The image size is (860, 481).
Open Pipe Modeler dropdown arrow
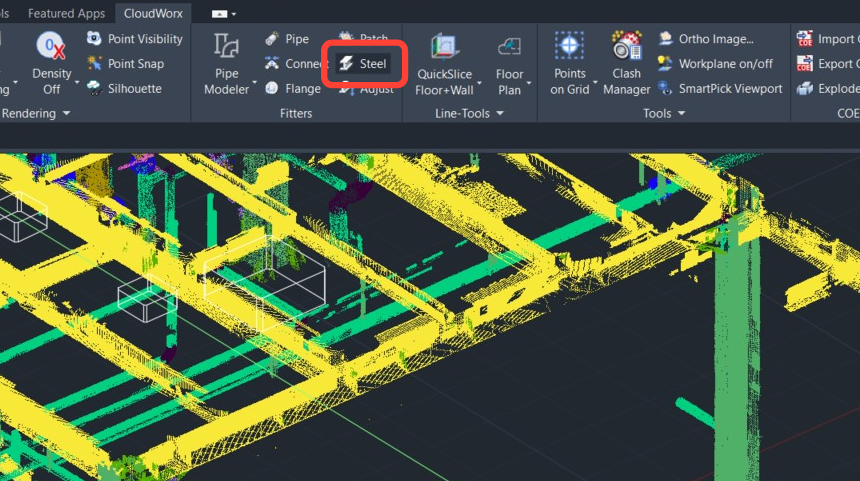coord(254,82)
